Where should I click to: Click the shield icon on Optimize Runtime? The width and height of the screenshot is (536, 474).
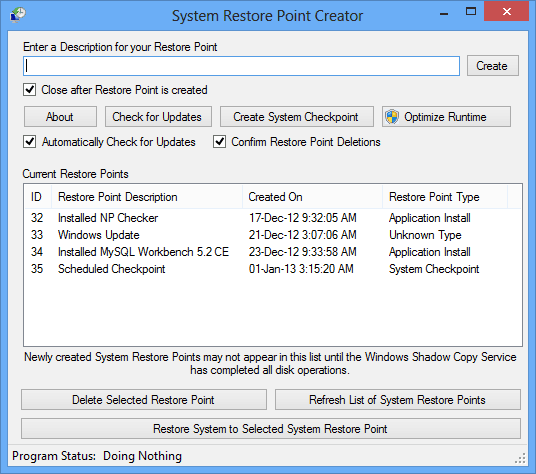tap(392, 117)
